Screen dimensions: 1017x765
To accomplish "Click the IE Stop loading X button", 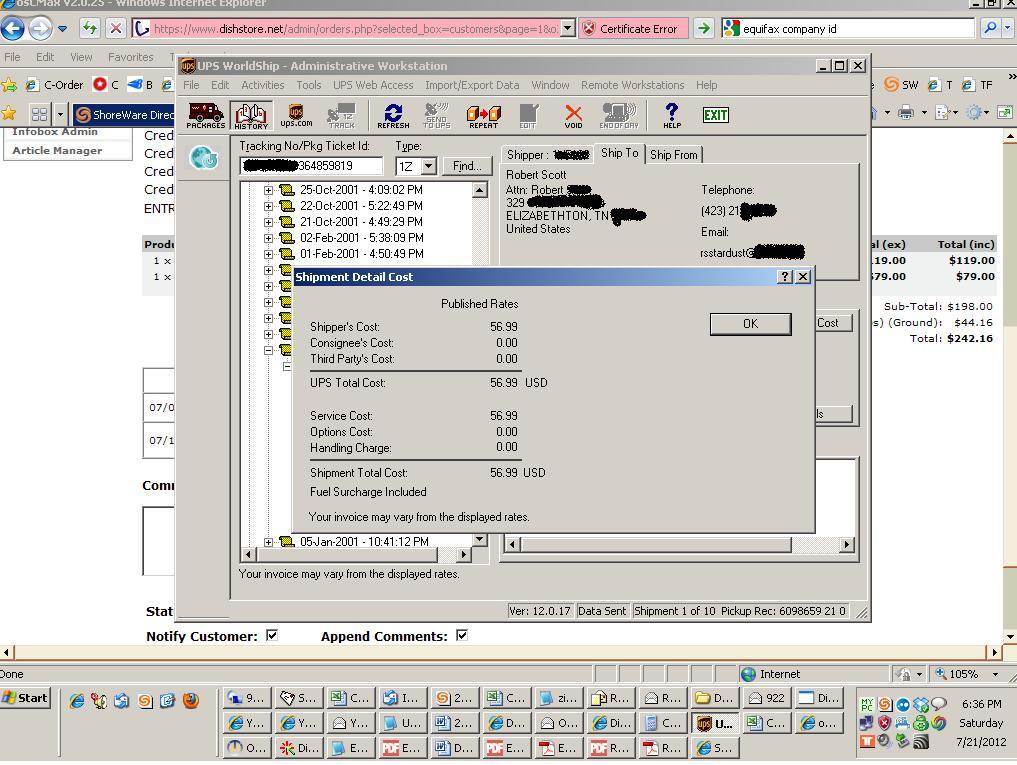I will (115, 28).
